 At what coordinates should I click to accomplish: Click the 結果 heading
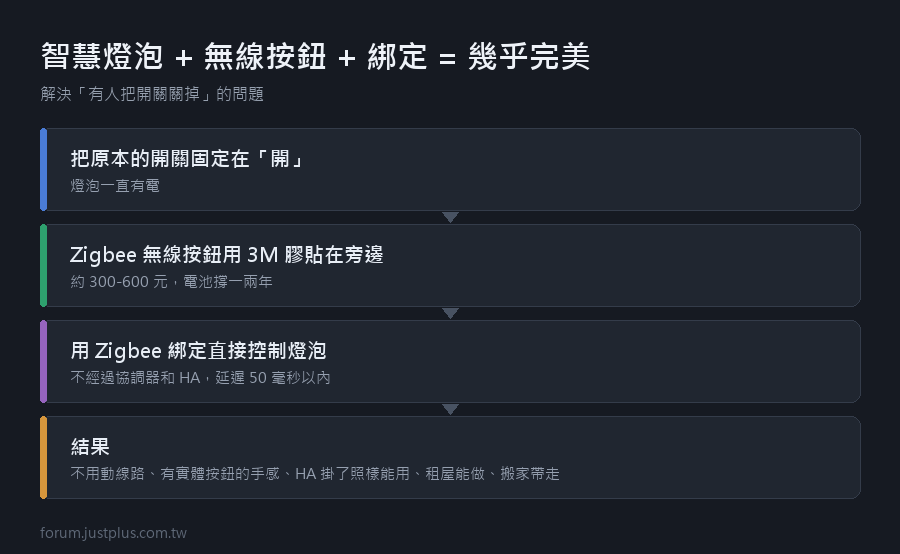[90, 446]
